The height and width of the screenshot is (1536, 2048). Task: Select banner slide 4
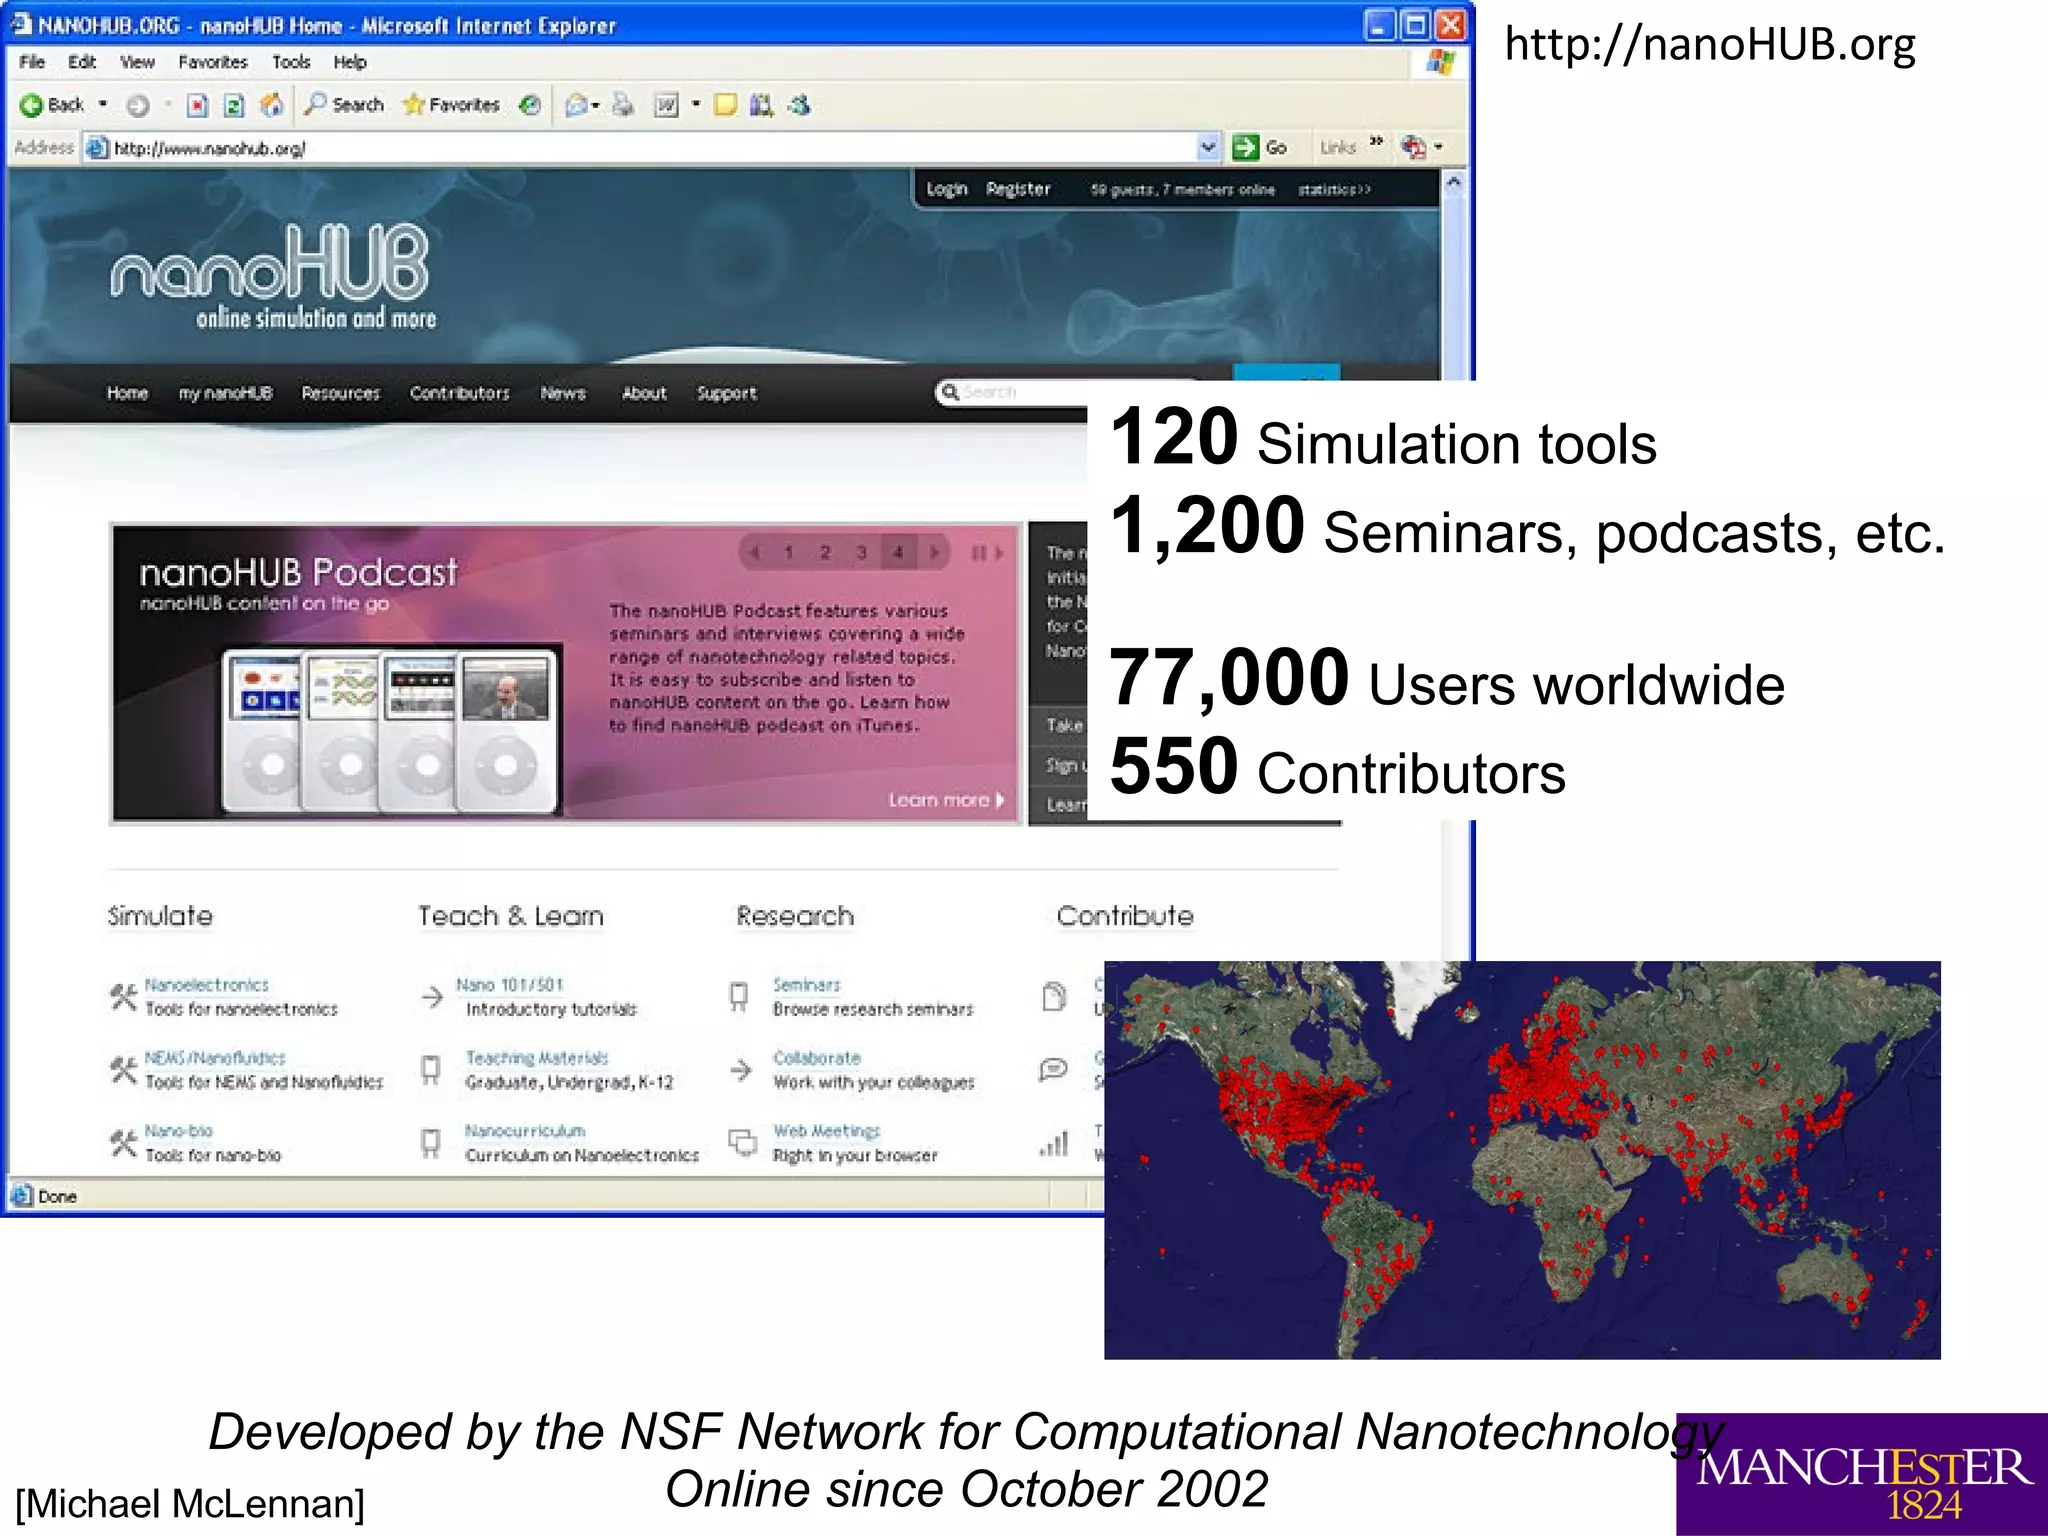click(x=898, y=552)
